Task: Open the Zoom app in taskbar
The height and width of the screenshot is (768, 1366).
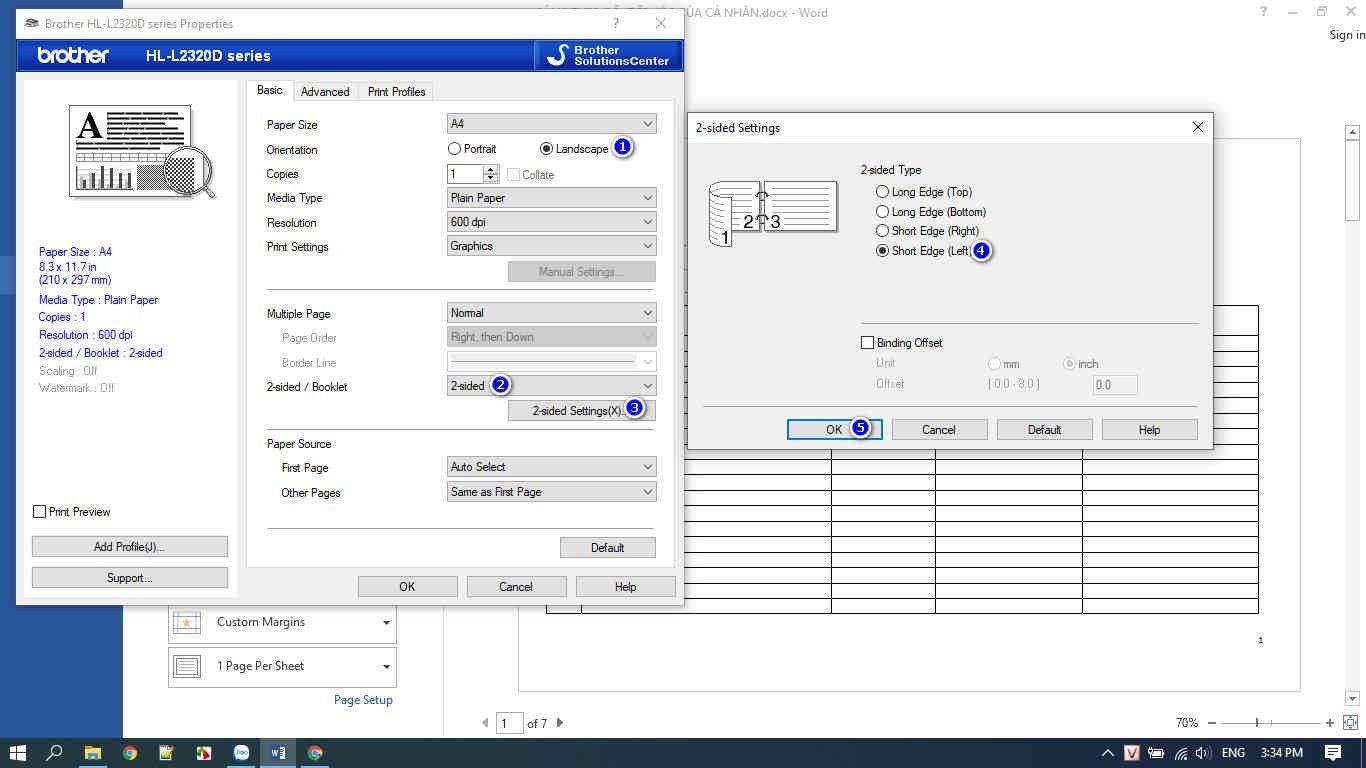Action: point(241,753)
